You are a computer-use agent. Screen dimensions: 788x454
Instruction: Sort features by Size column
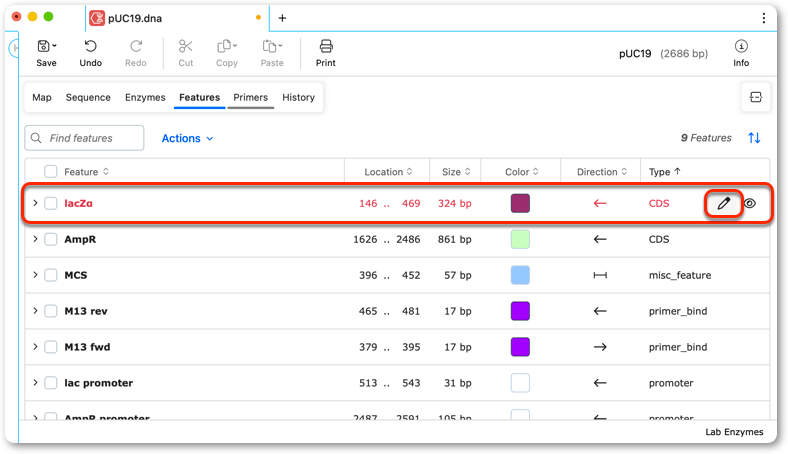click(456, 172)
